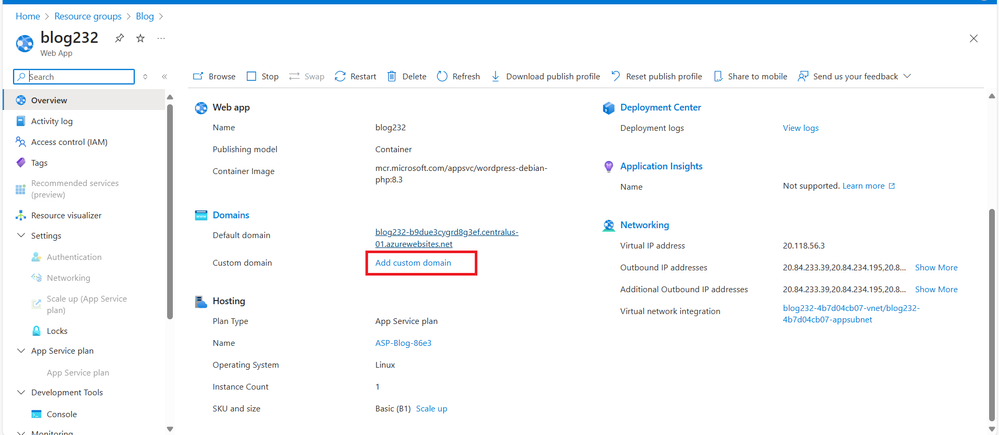This screenshot has width=999, height=435.
Task: Open the virtual network integration vnet link
Action: (851, 314)
